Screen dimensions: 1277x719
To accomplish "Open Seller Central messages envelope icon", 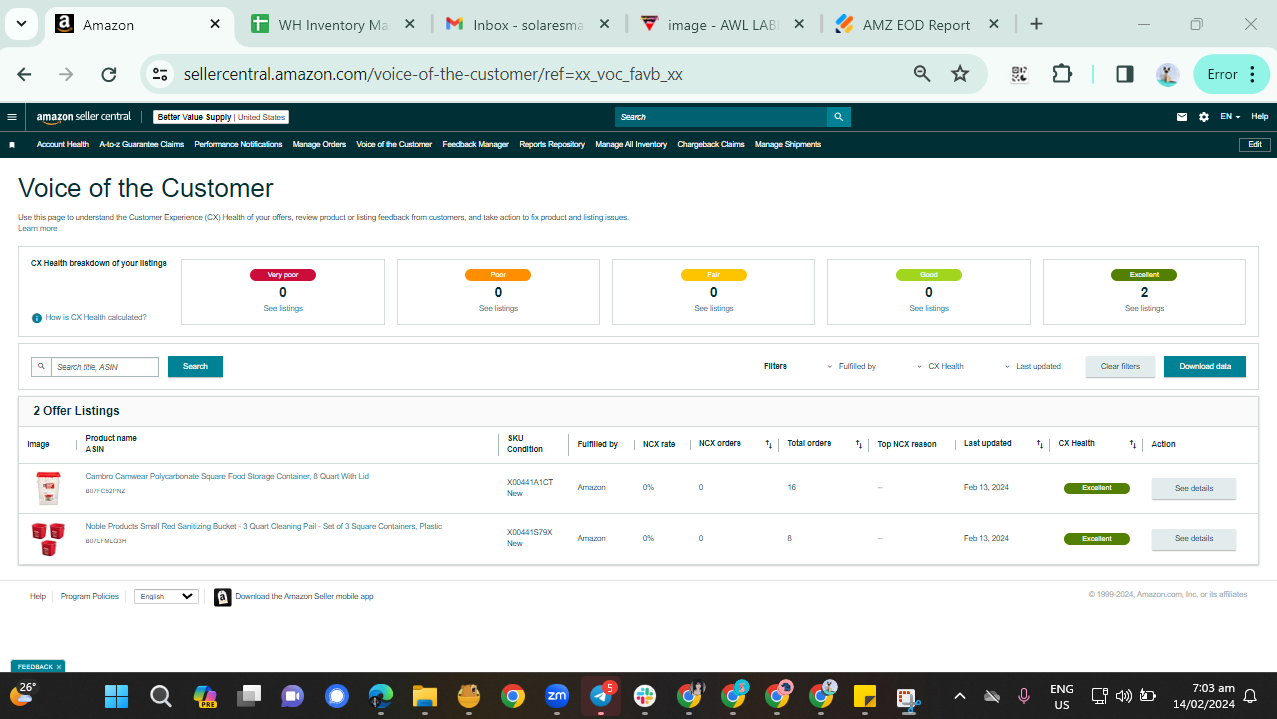I will 1182,117.
